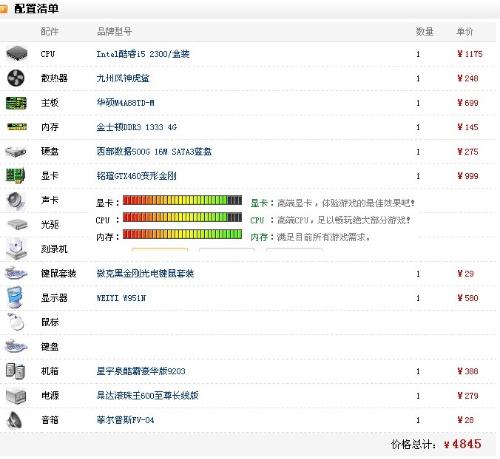Screen dimensions: 500x459
Task: Click the 音箱 category label
Action: tap(50, 420)
